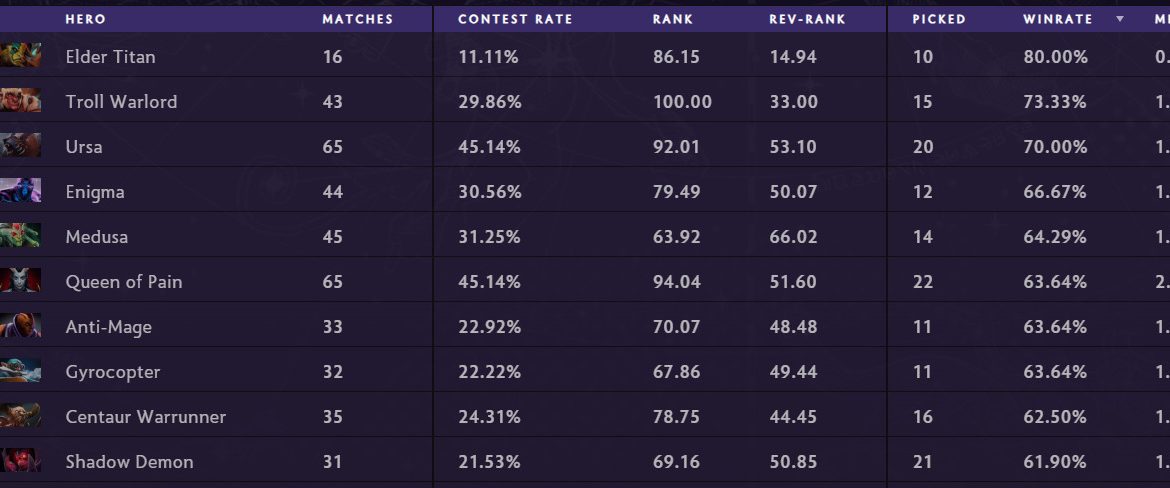Viewport: 1170px width, 488px height.
Task: Open the Centaur Warrunner name link
Action: (145, 417)
